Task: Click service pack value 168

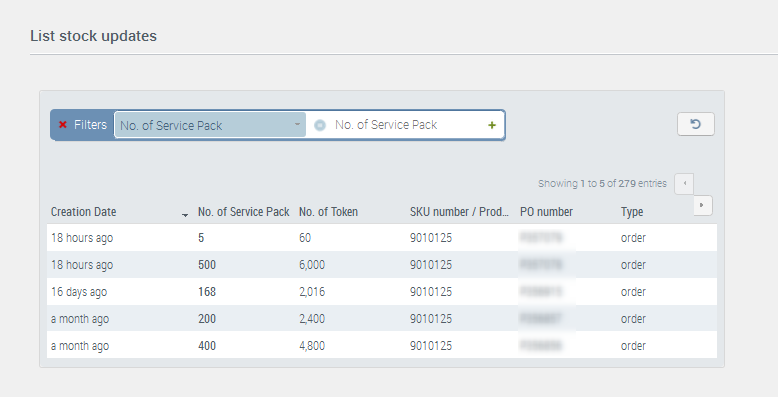Action: click(207, 292)
